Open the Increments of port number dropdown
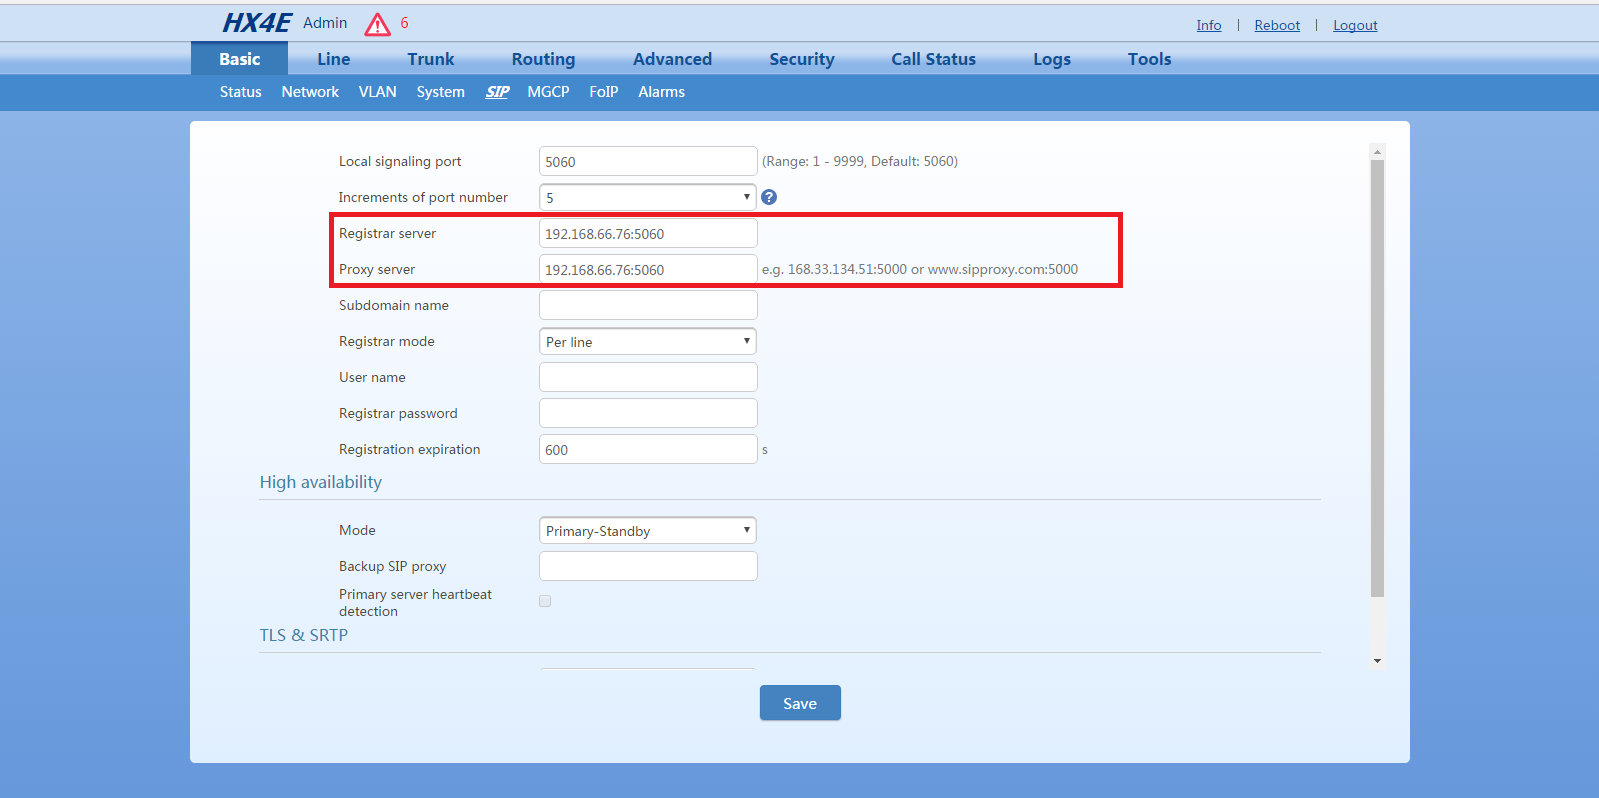Screen dimensions: 1599x798 pyautogui.click(x=647, y=197)
